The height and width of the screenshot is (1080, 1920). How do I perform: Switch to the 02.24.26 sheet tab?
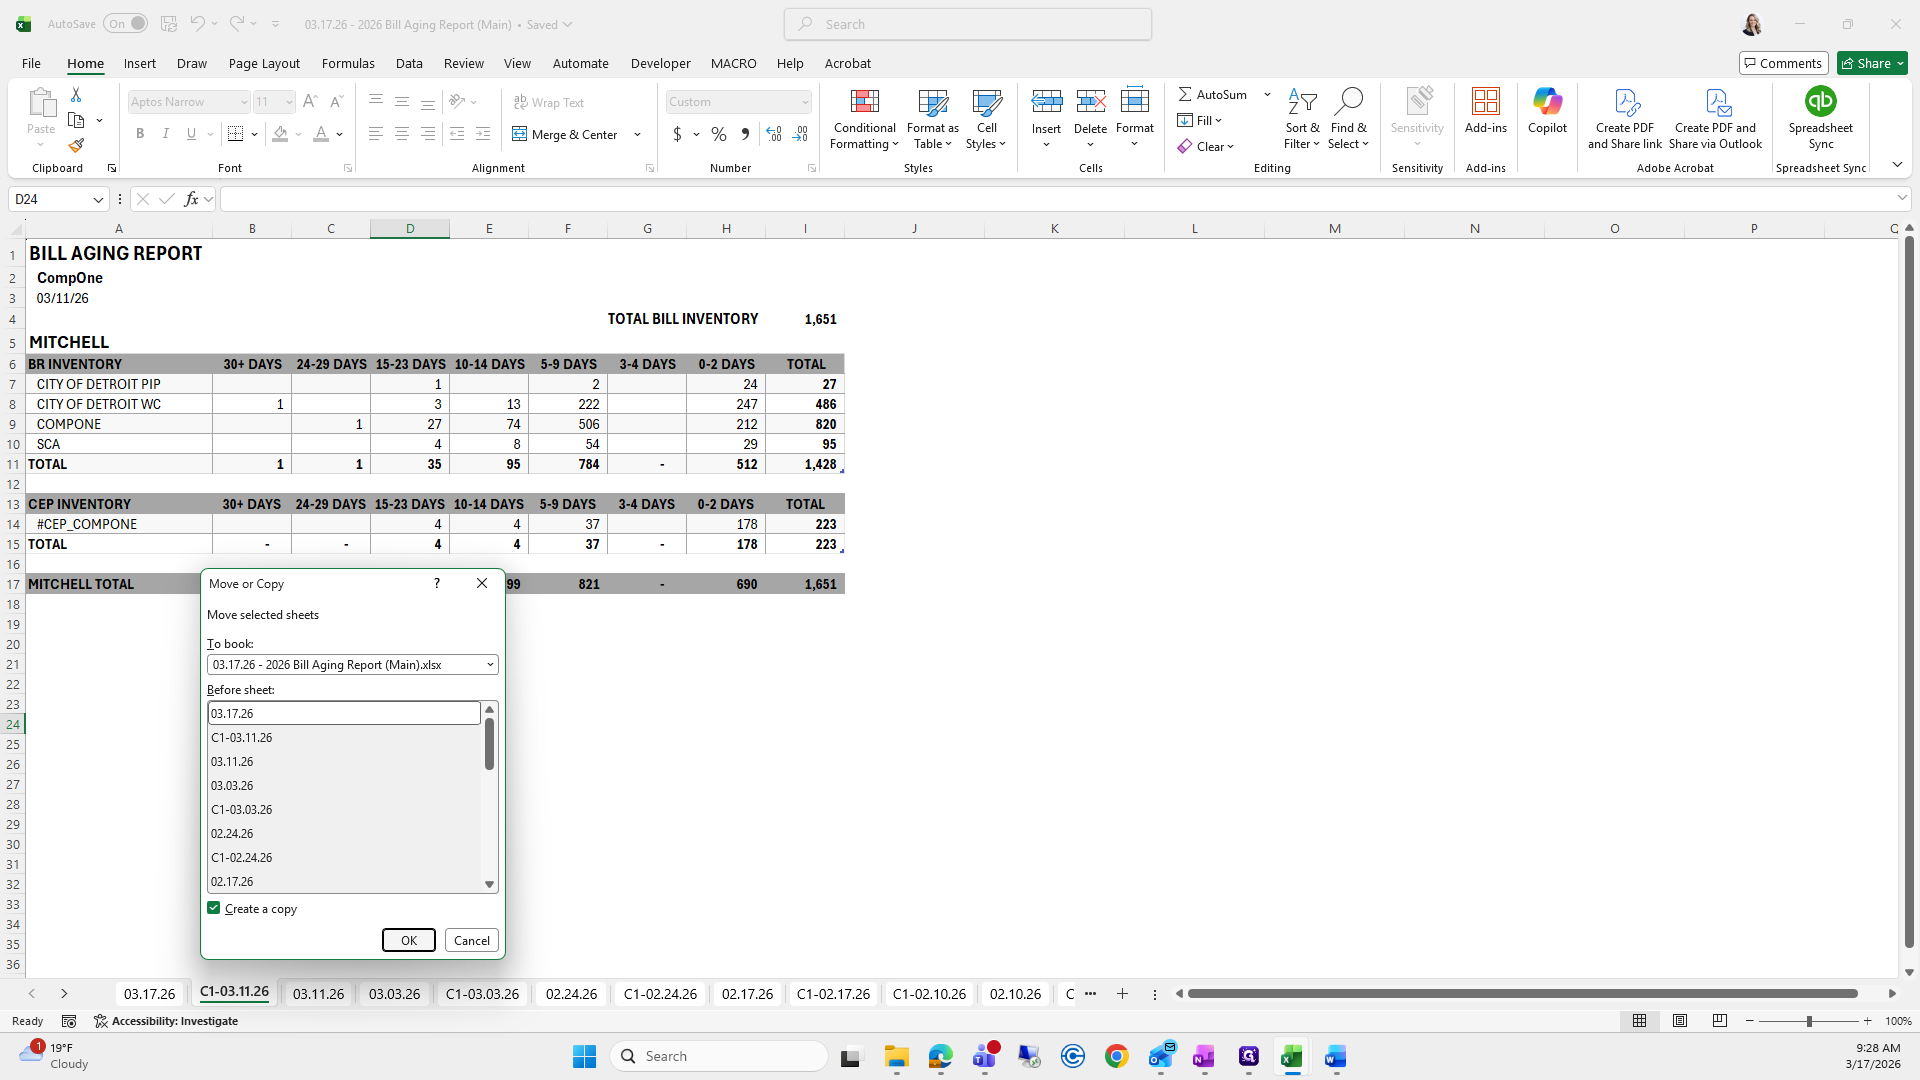[x=571, y=994]
